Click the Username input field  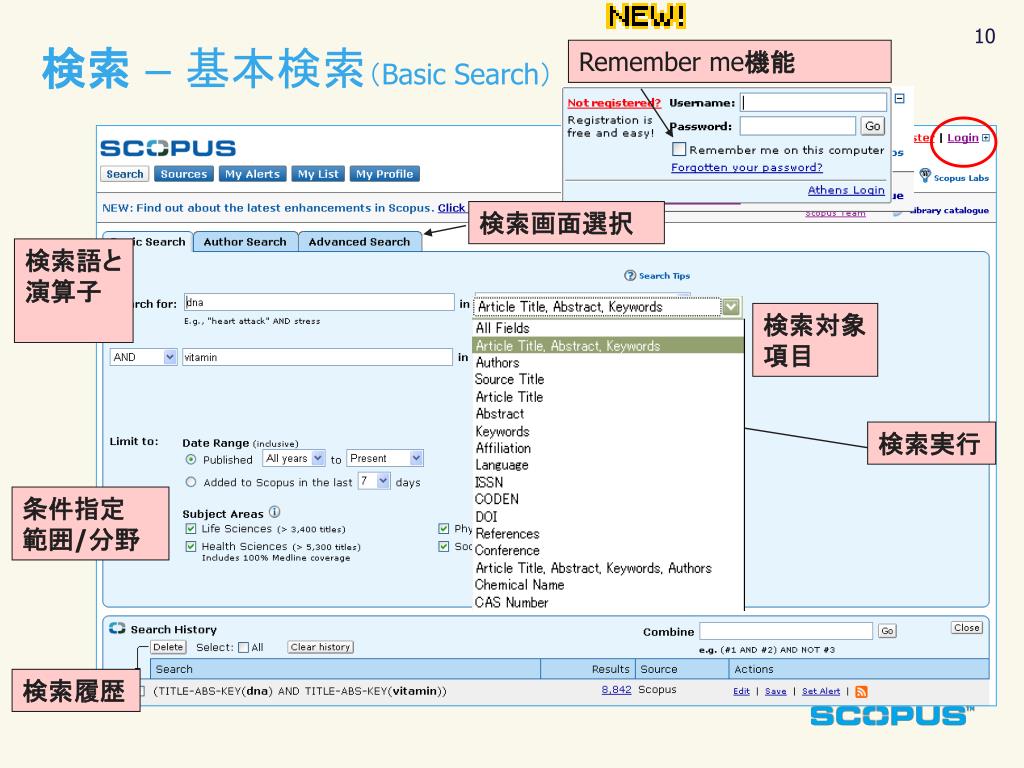click(x=813, y=102)
